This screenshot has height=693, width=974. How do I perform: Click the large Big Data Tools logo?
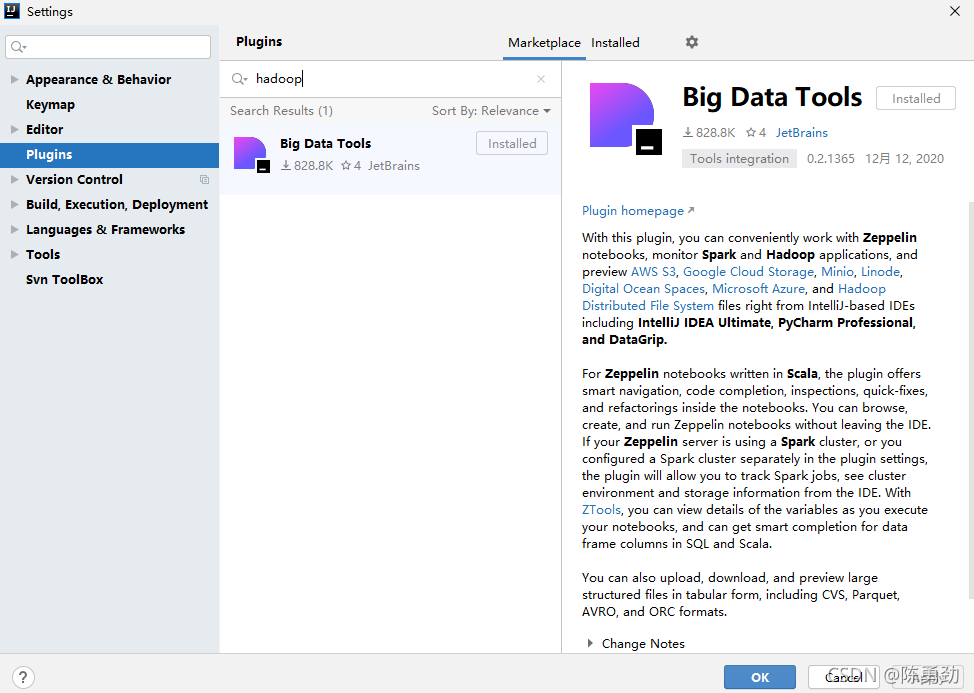click(626, 119)
